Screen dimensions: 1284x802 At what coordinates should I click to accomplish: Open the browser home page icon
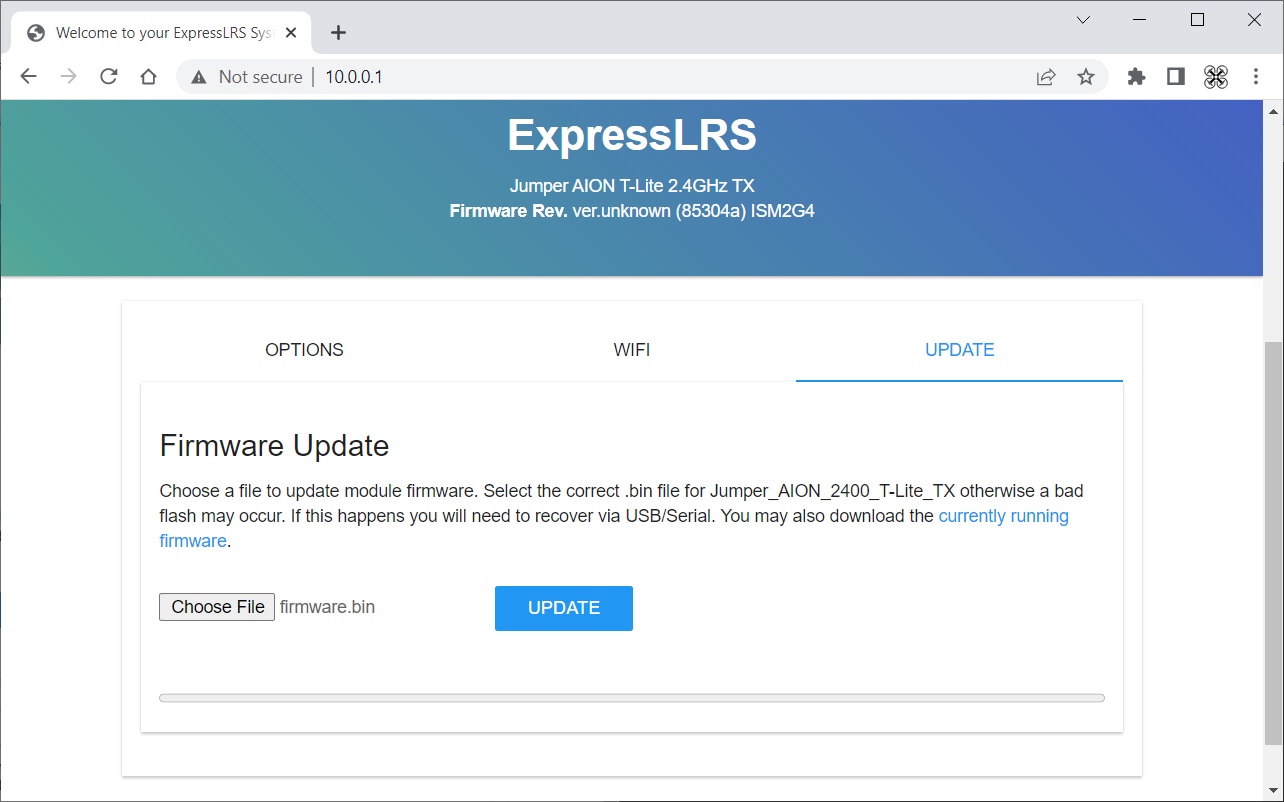148,77
